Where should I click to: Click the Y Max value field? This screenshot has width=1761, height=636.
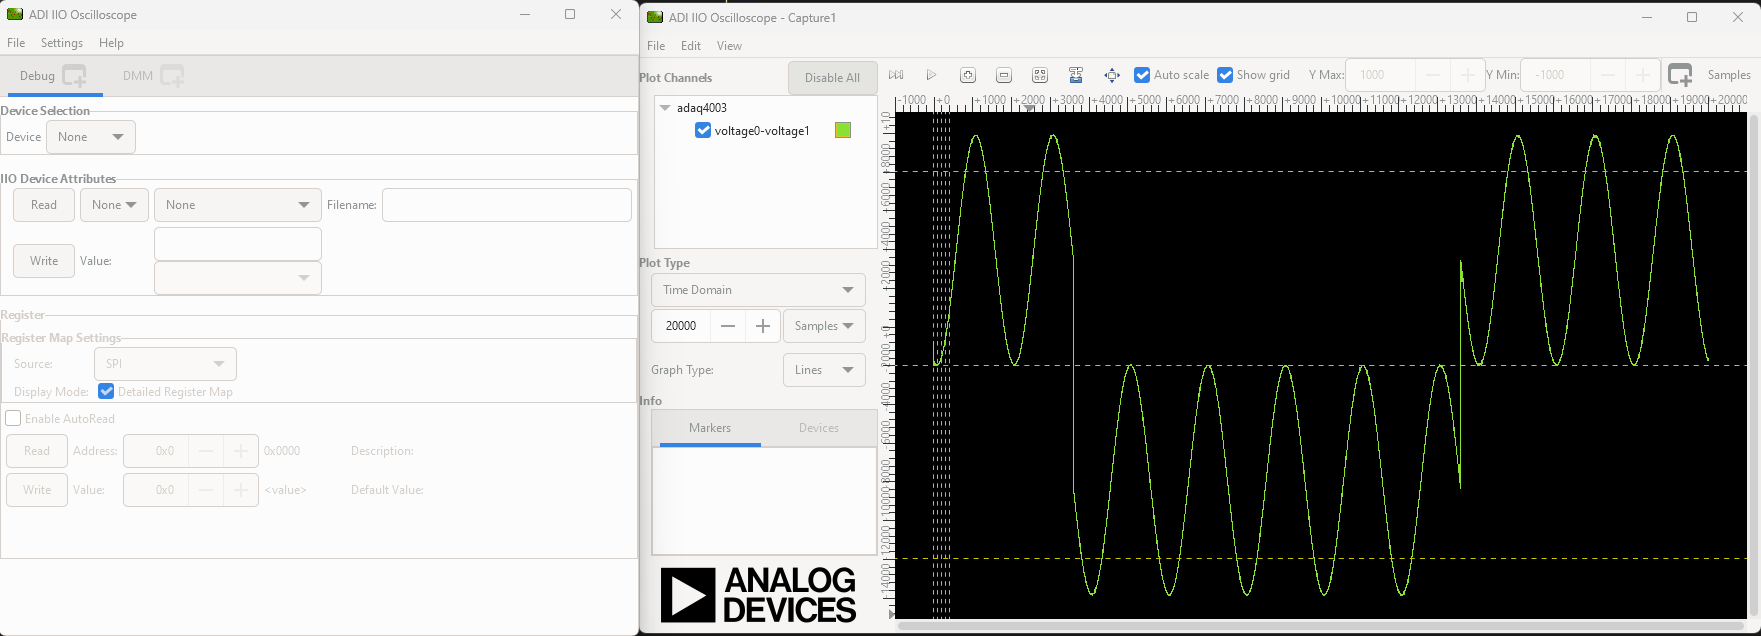[1381, 75]
